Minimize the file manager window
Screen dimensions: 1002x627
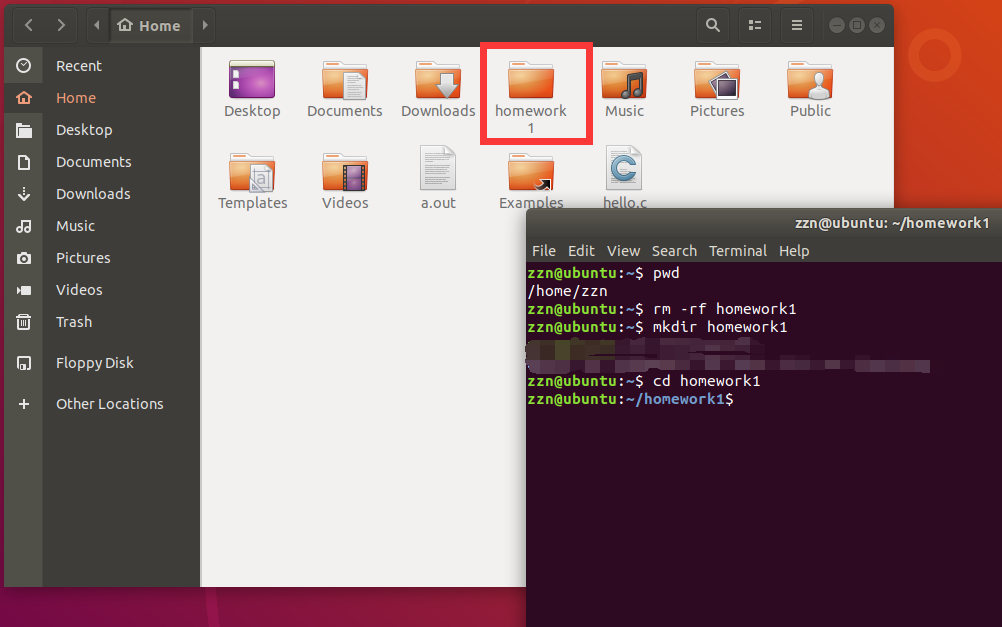[836, 26]
